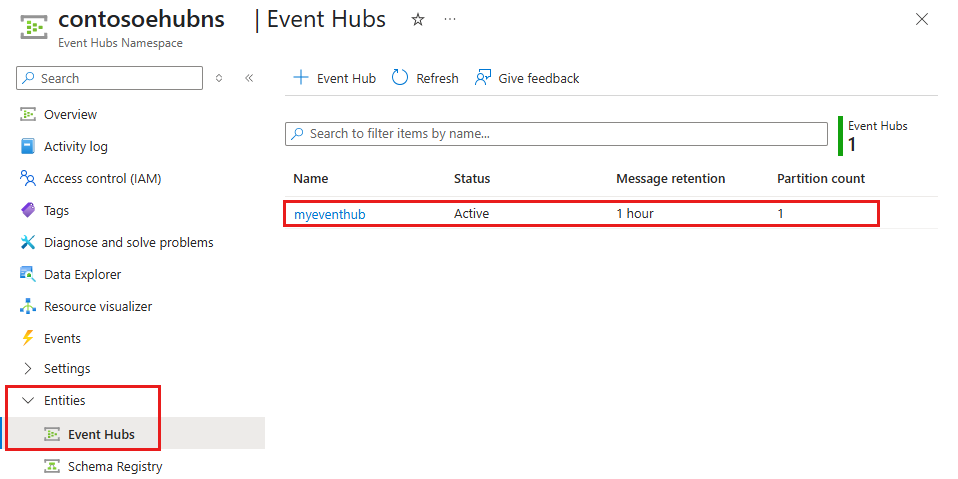This screenshot has height=479, width=958.
Task: Favorite the page with the star icon
Action: (x=418, y=20)
